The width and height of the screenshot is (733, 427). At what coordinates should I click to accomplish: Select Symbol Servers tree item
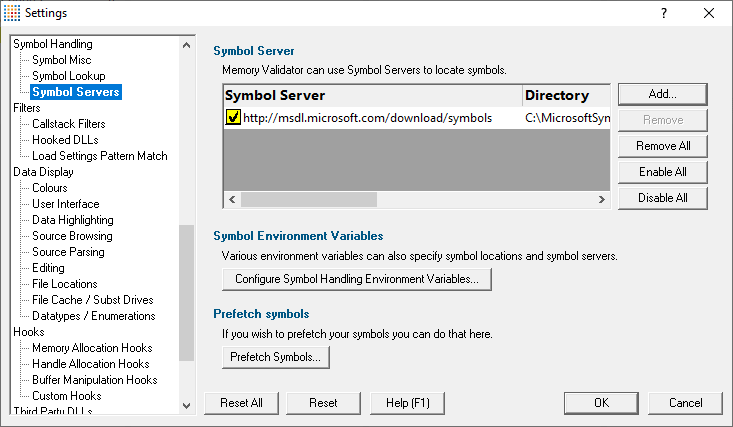[x=76, y=92]
